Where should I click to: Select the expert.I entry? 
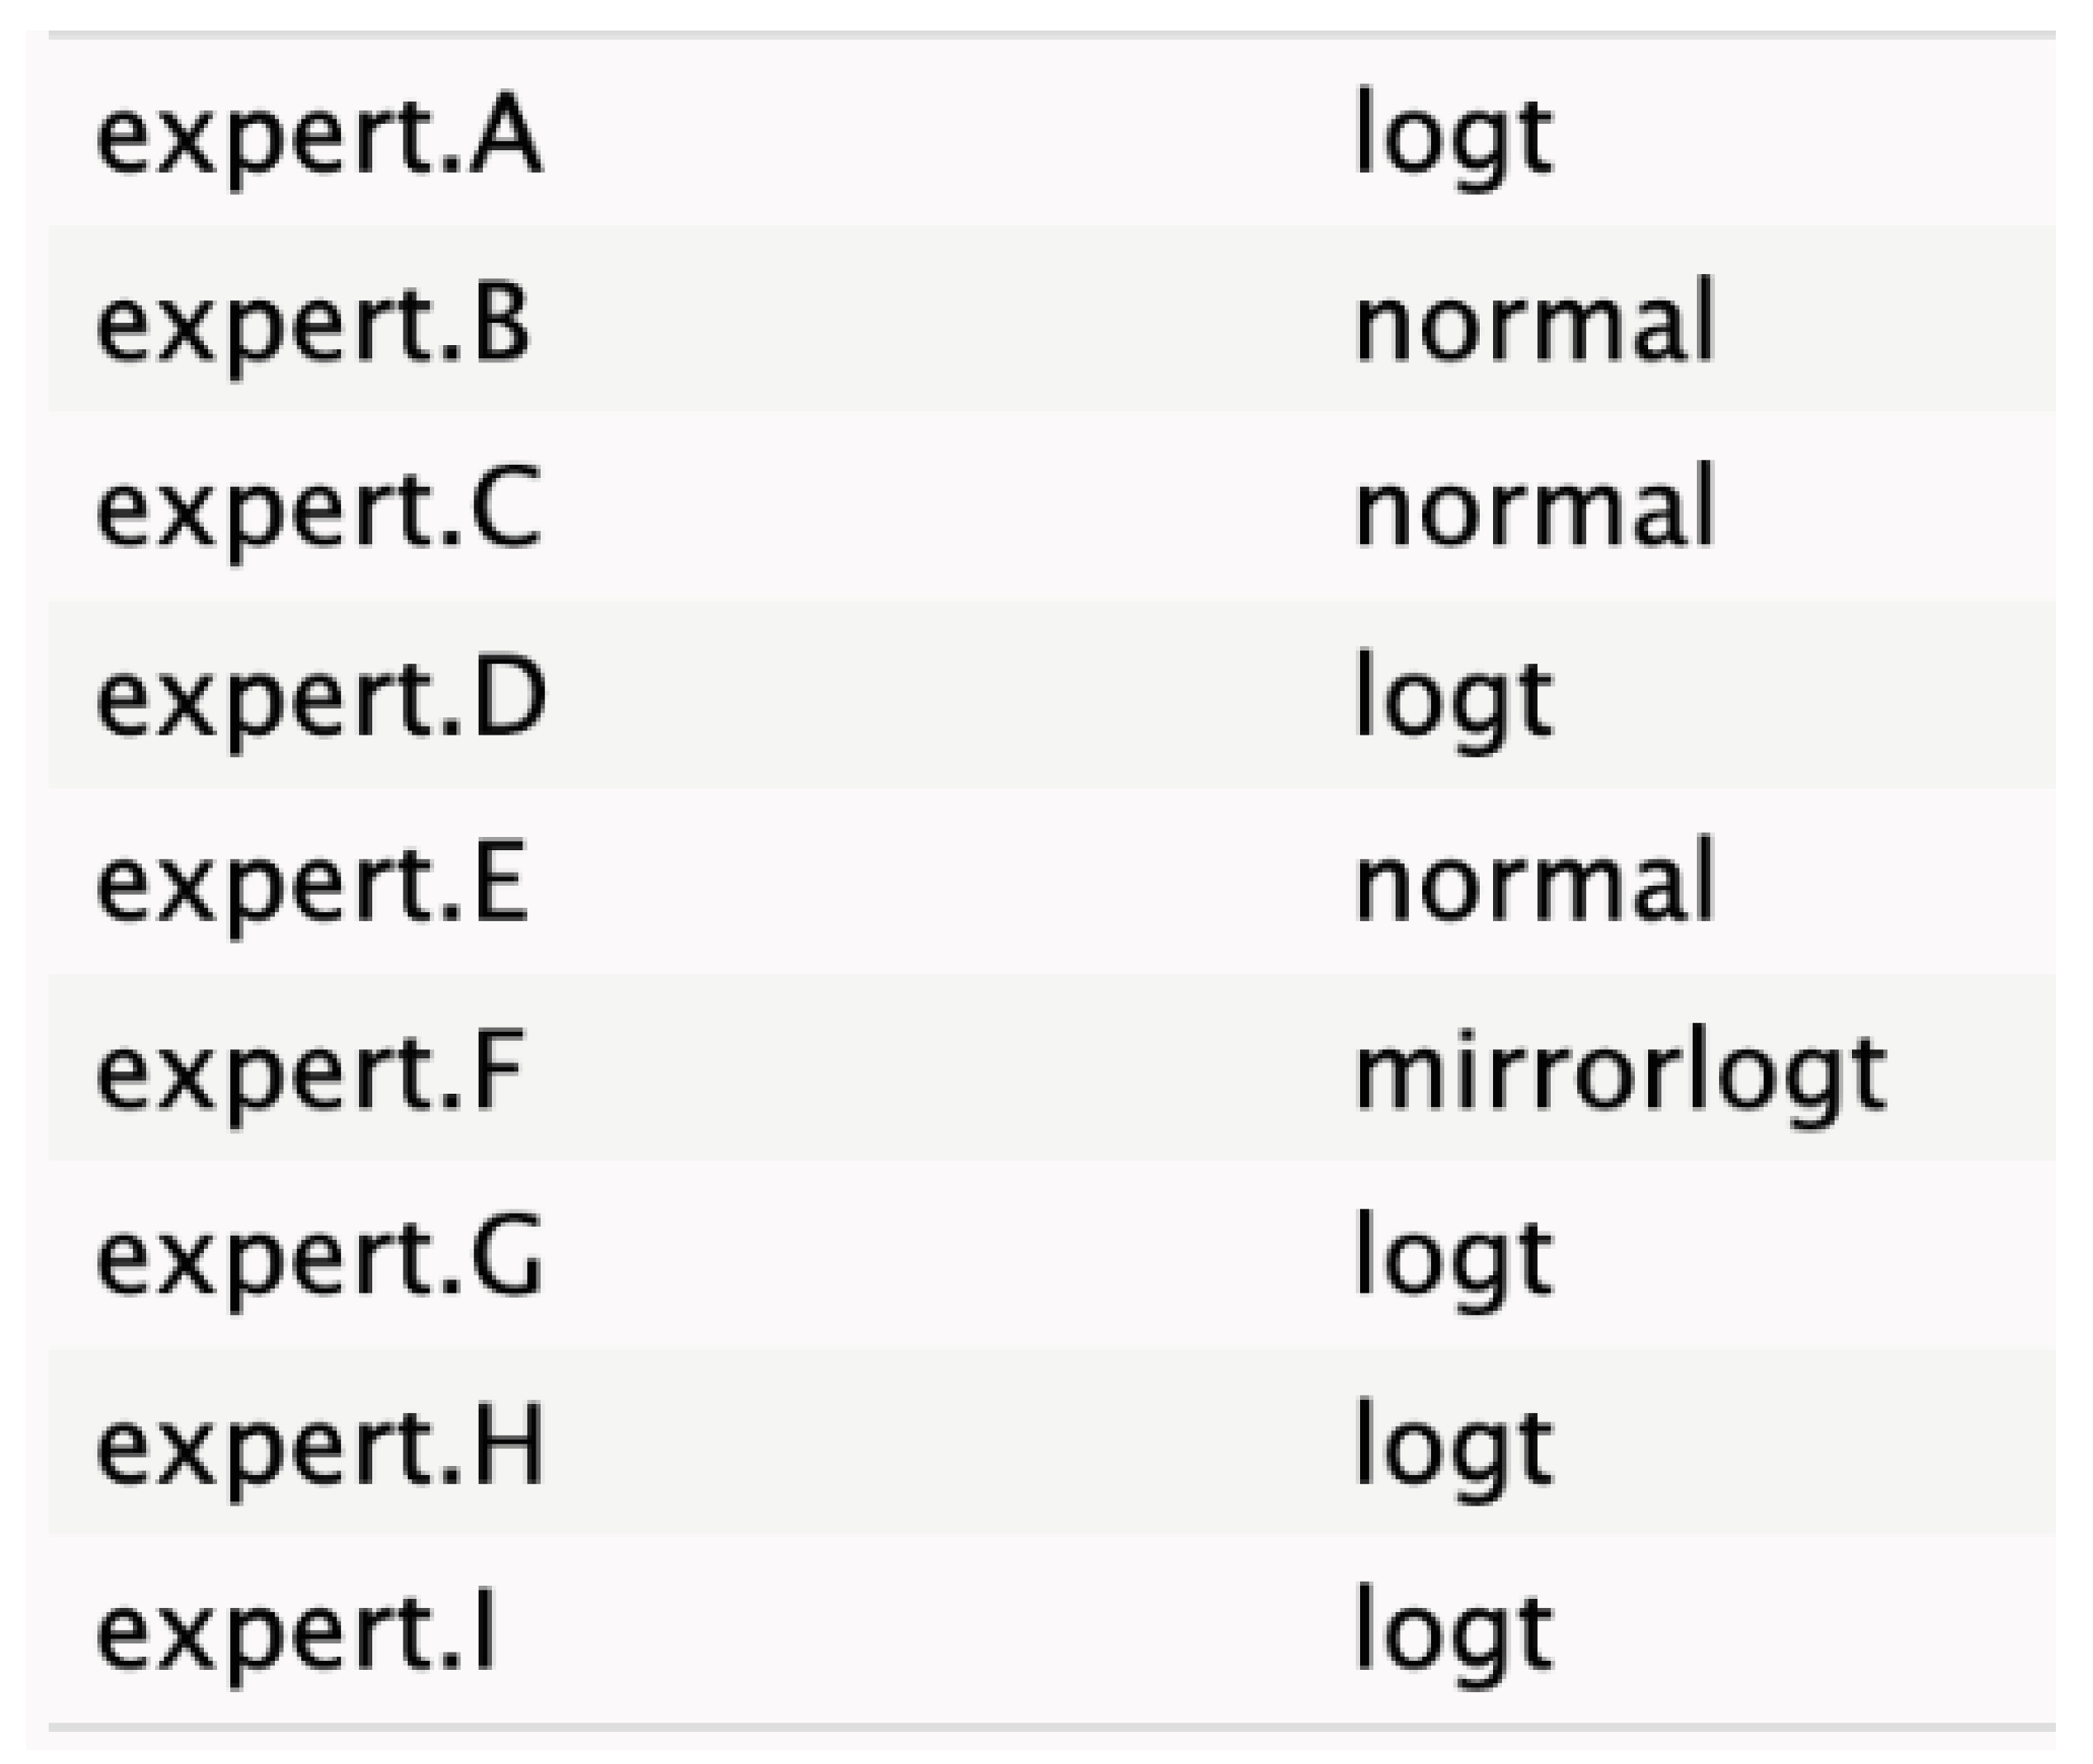(296, 1634)
